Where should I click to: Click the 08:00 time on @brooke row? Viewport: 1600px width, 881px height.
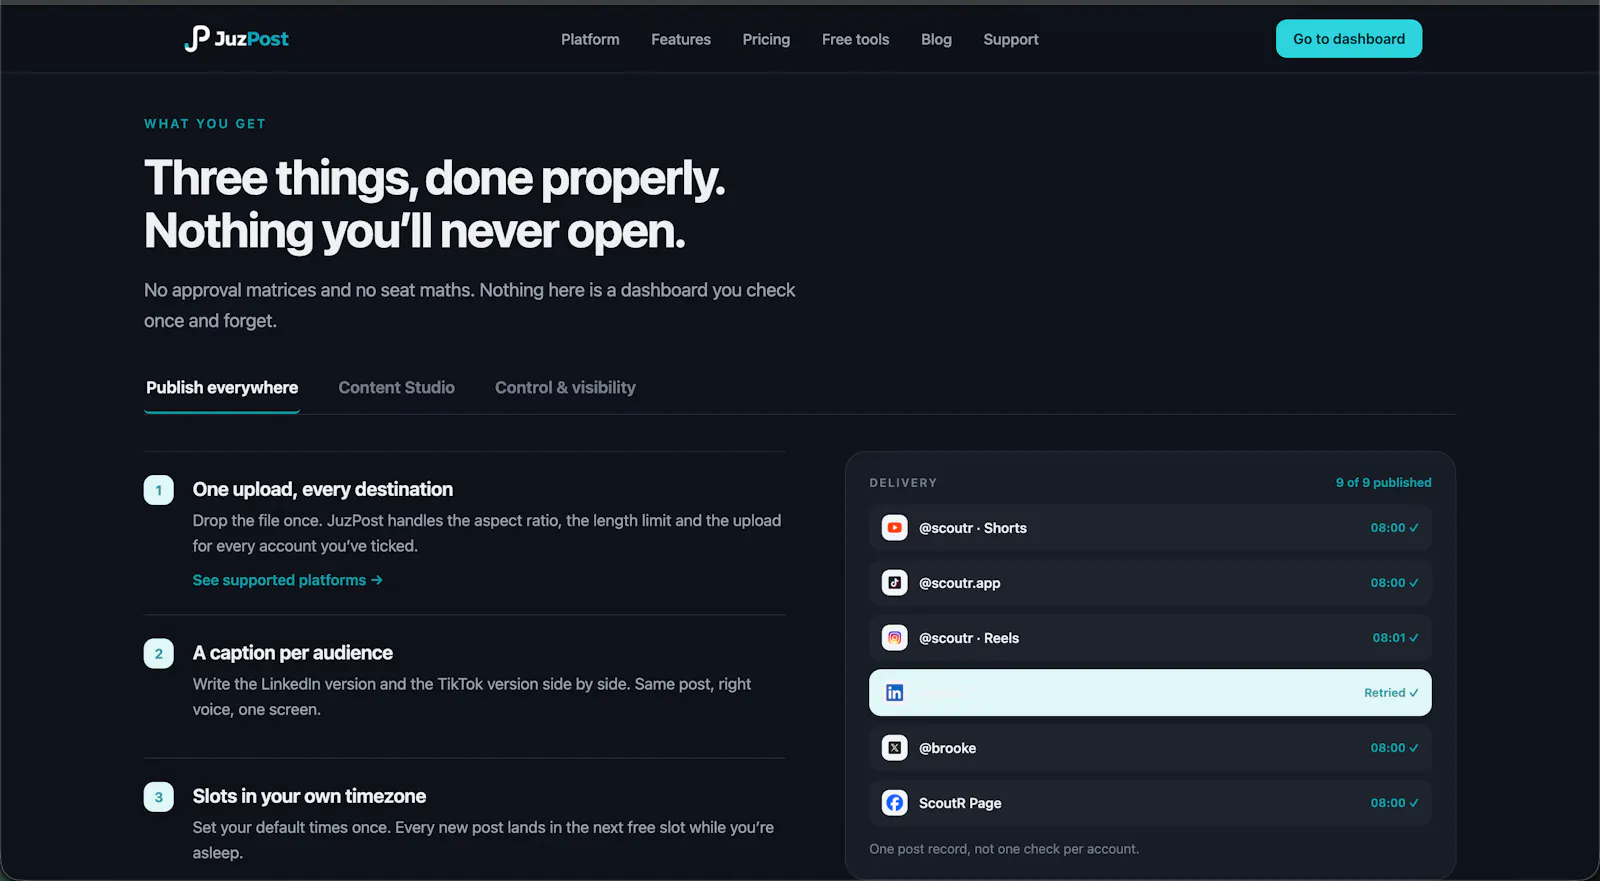1394,748
